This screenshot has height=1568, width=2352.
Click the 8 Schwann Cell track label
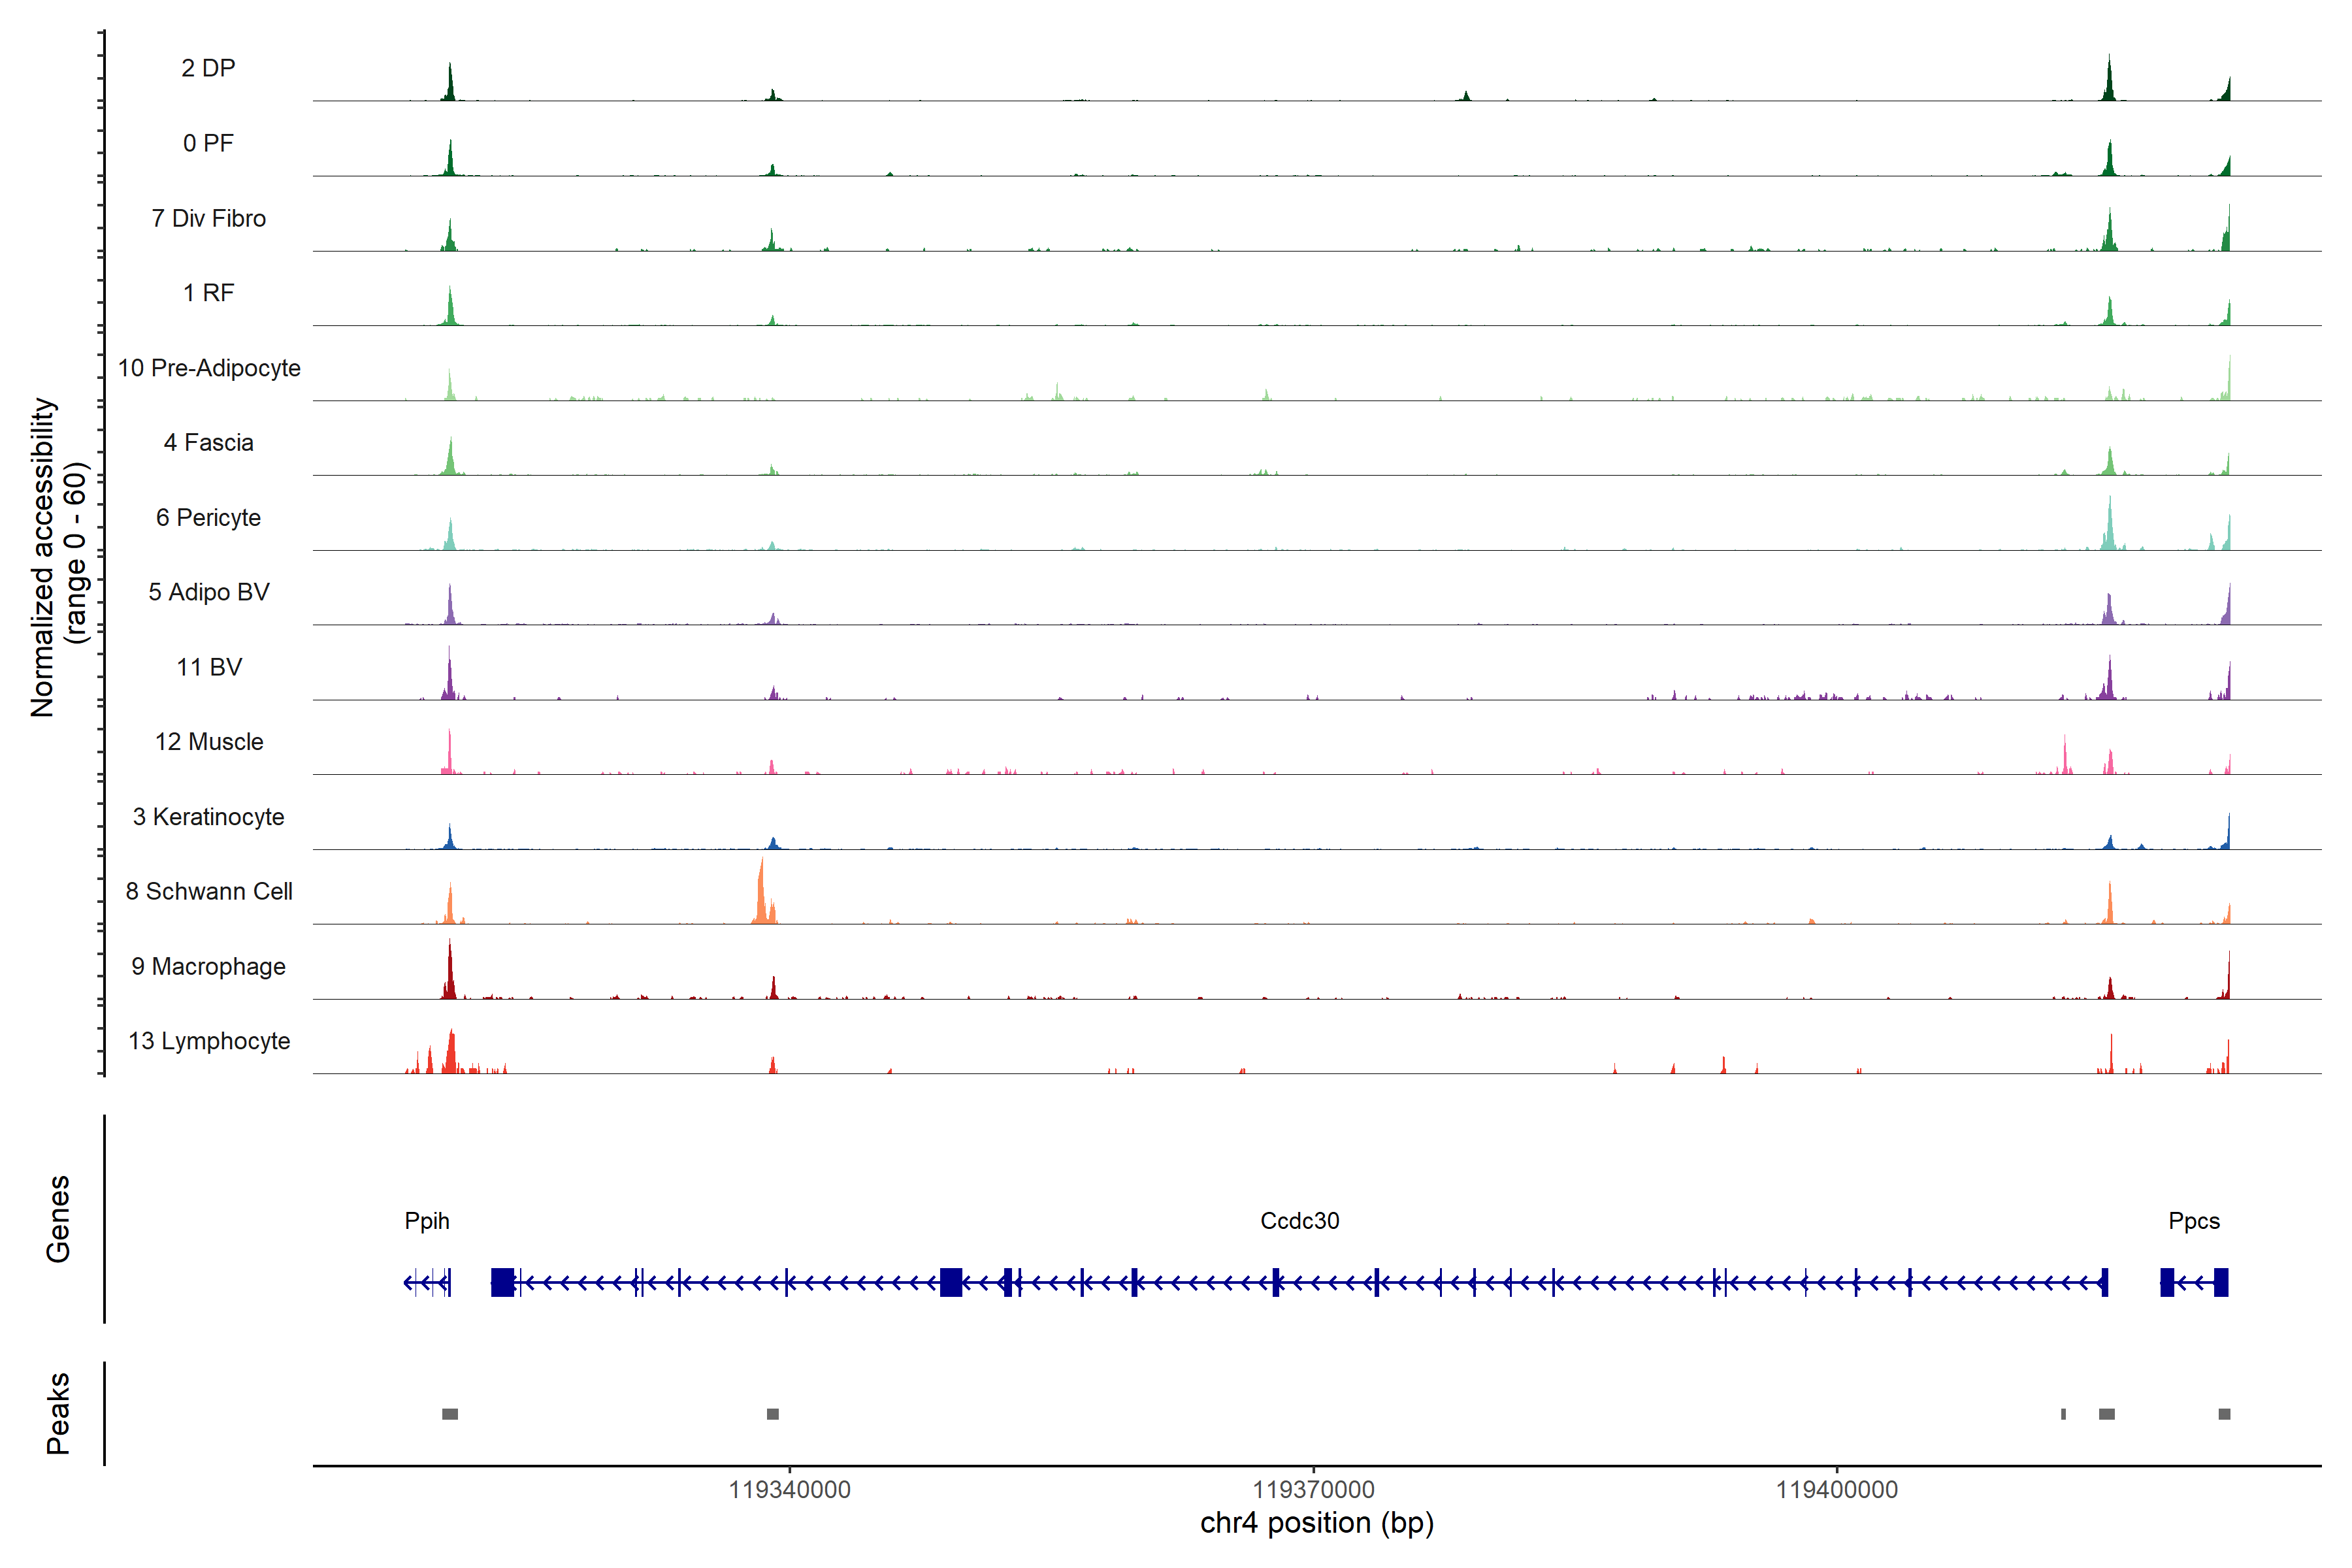pyautogui.click(x=209, y=891)
